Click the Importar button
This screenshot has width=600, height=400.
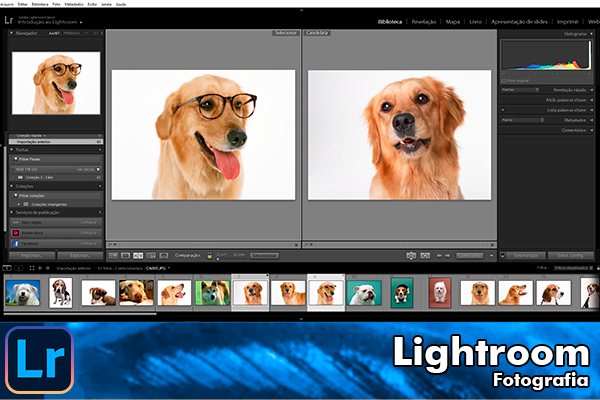(x=32, y=255)
